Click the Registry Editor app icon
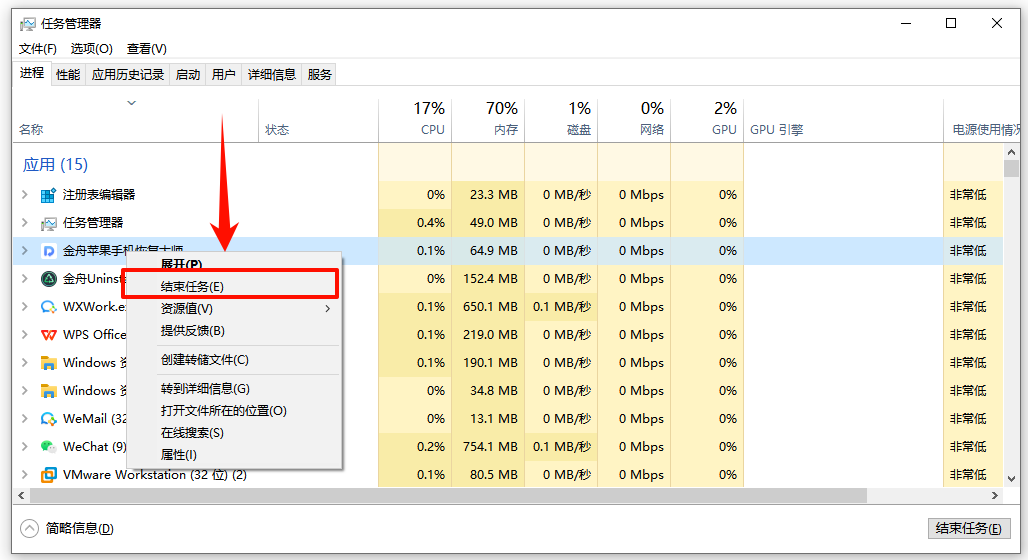Image resolution: width=1028 pixels, height=560 pixels. (x=49, y=195)
